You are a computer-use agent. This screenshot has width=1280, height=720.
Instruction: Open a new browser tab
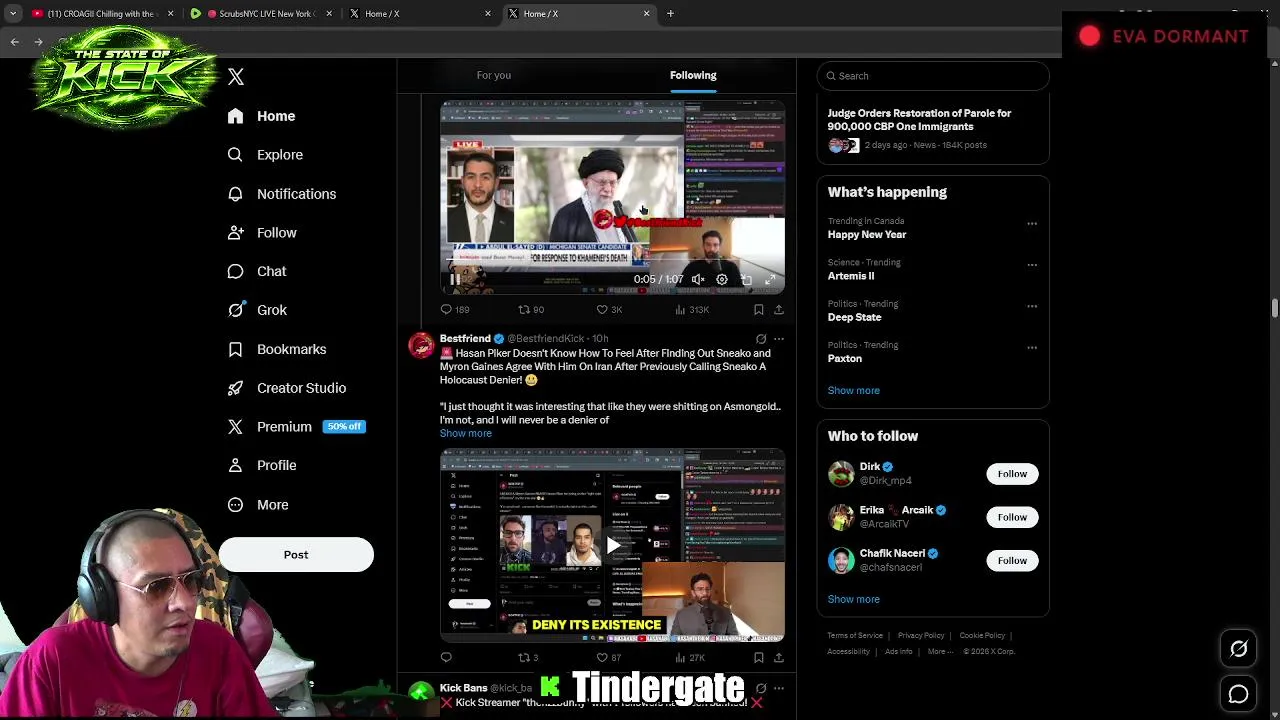[x=670, y=14]
